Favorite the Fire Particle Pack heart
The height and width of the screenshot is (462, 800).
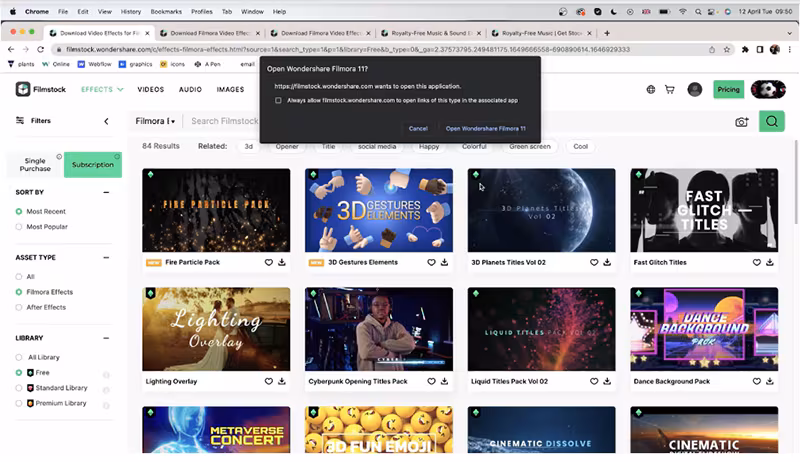268,262
